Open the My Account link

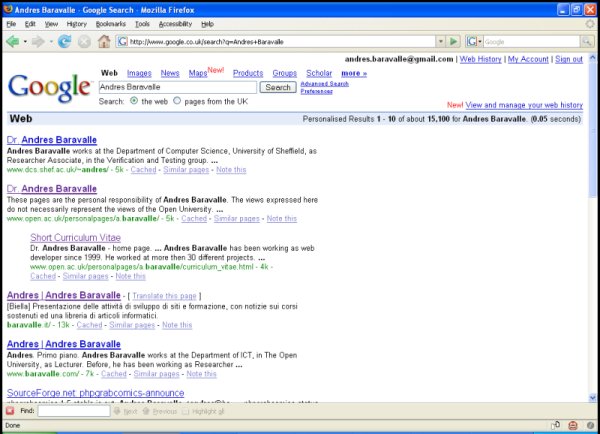point(528,59)
